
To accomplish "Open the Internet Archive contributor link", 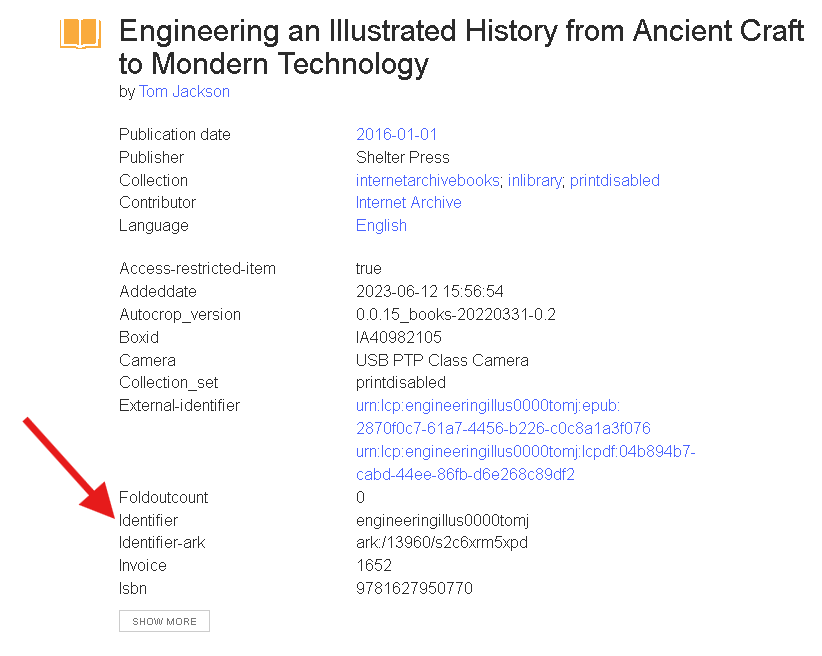I will click(408, 202).
